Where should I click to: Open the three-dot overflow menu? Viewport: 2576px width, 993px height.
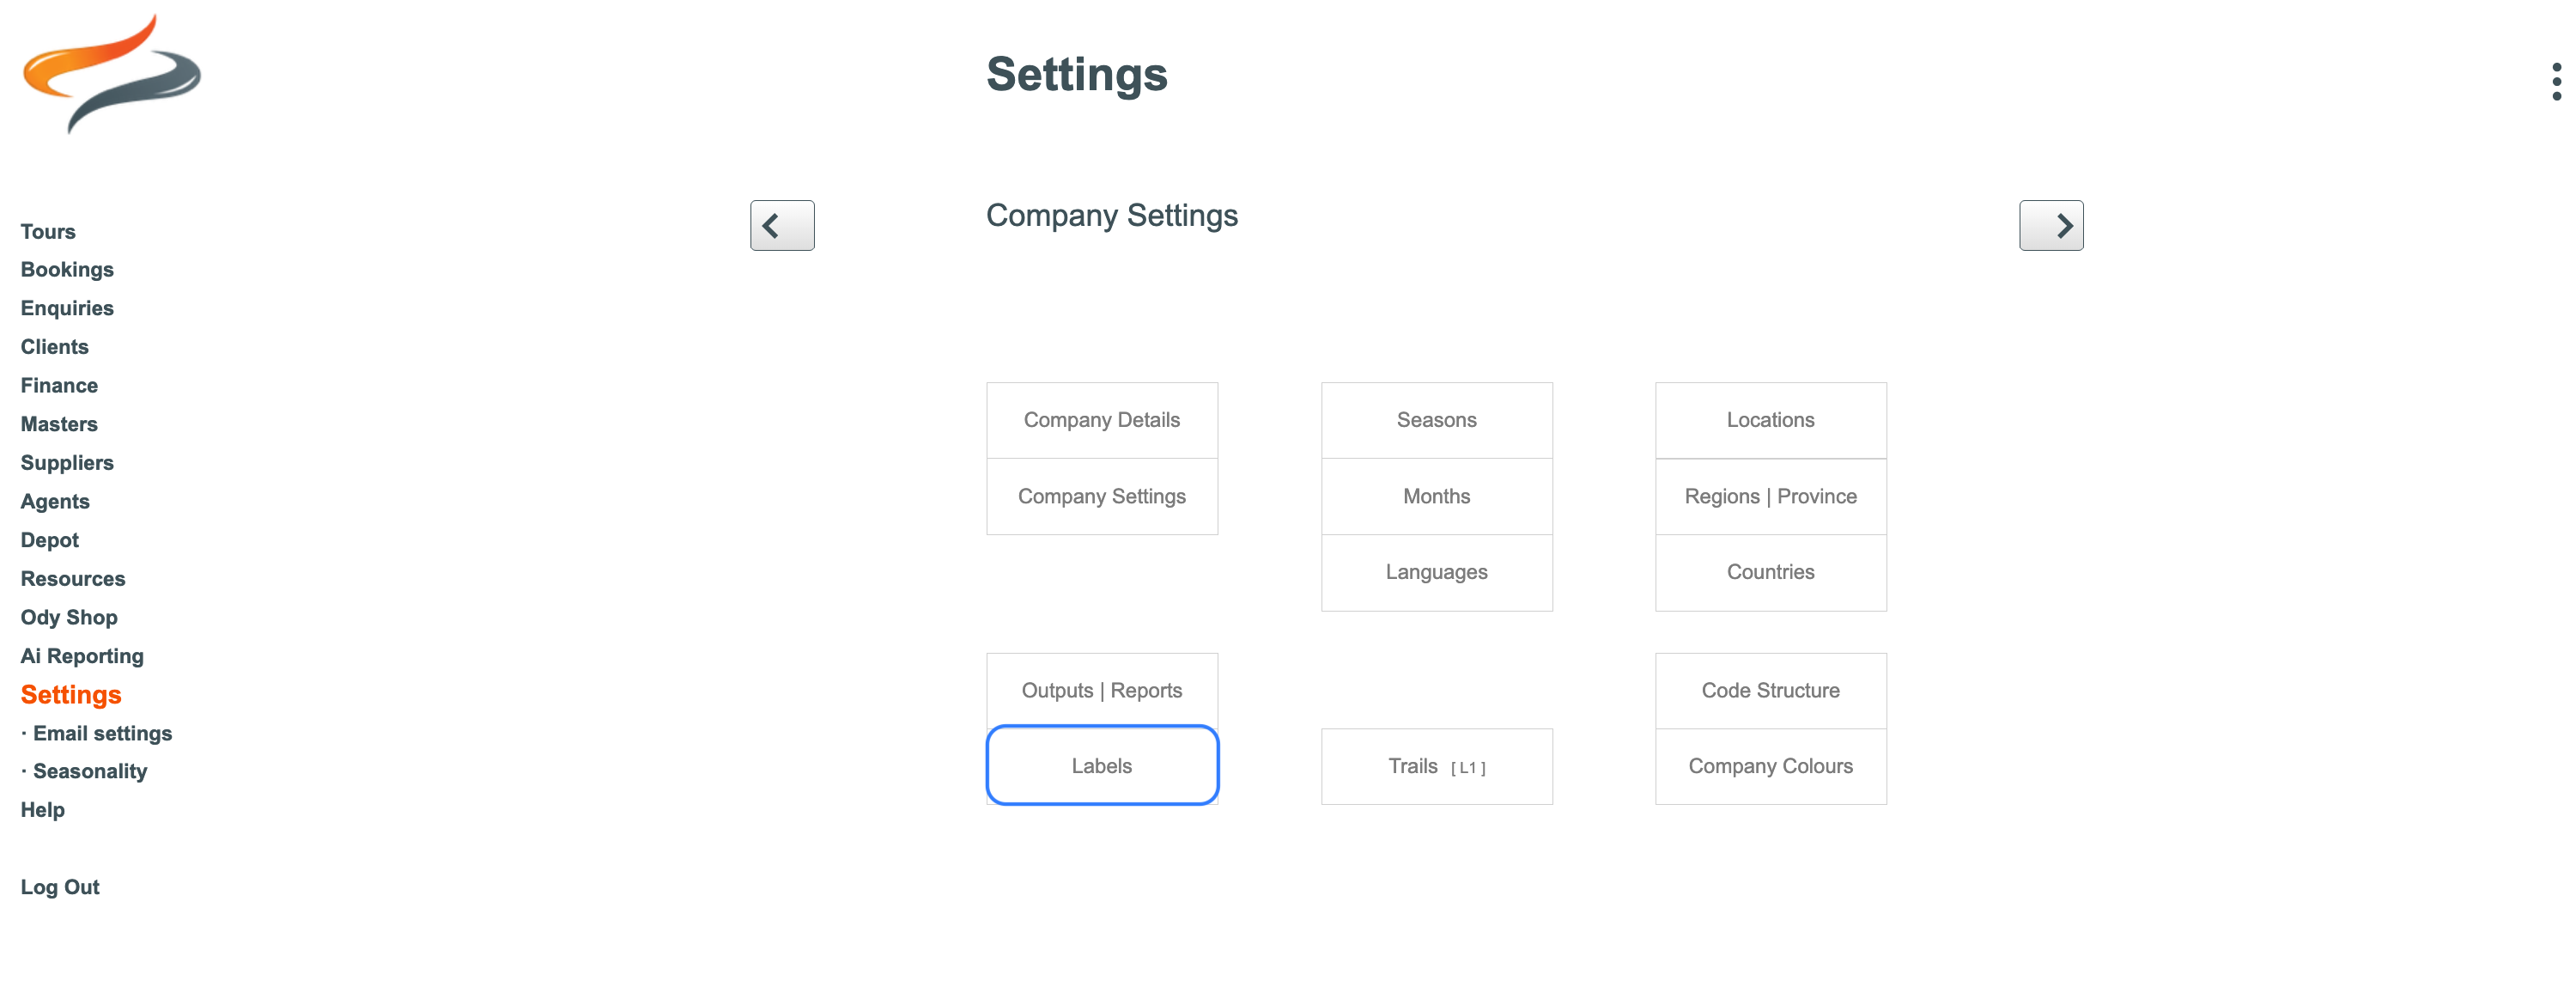coord(2556,81)
